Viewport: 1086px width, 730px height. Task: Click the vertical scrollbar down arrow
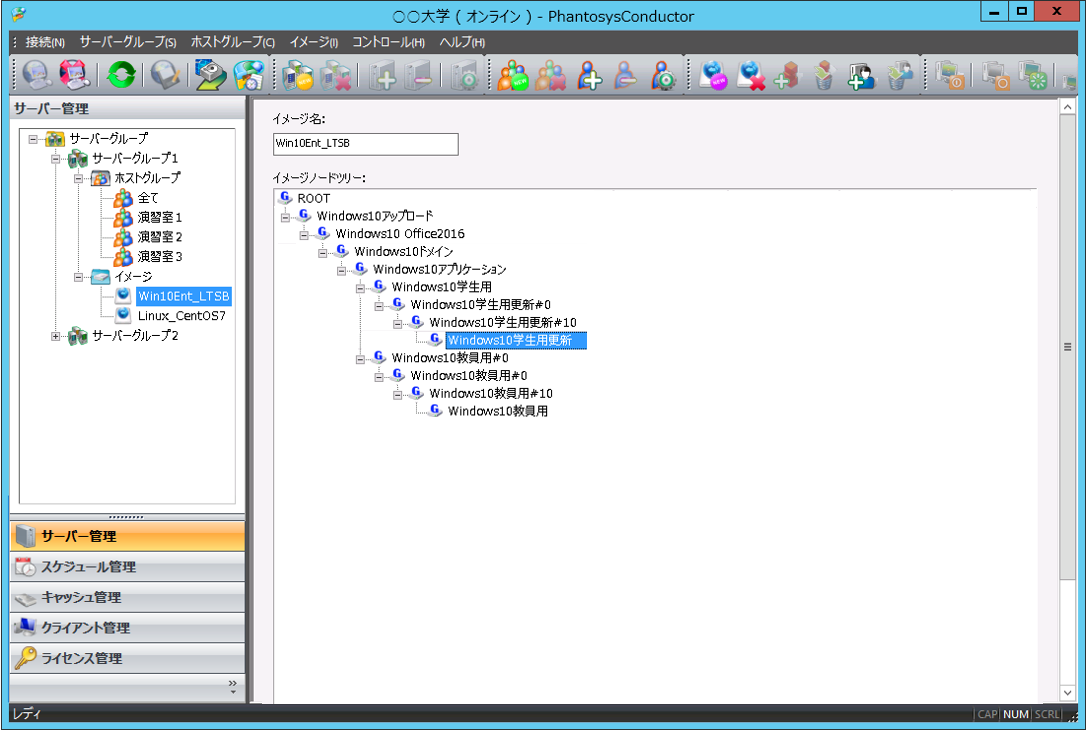pos(1067,693)
